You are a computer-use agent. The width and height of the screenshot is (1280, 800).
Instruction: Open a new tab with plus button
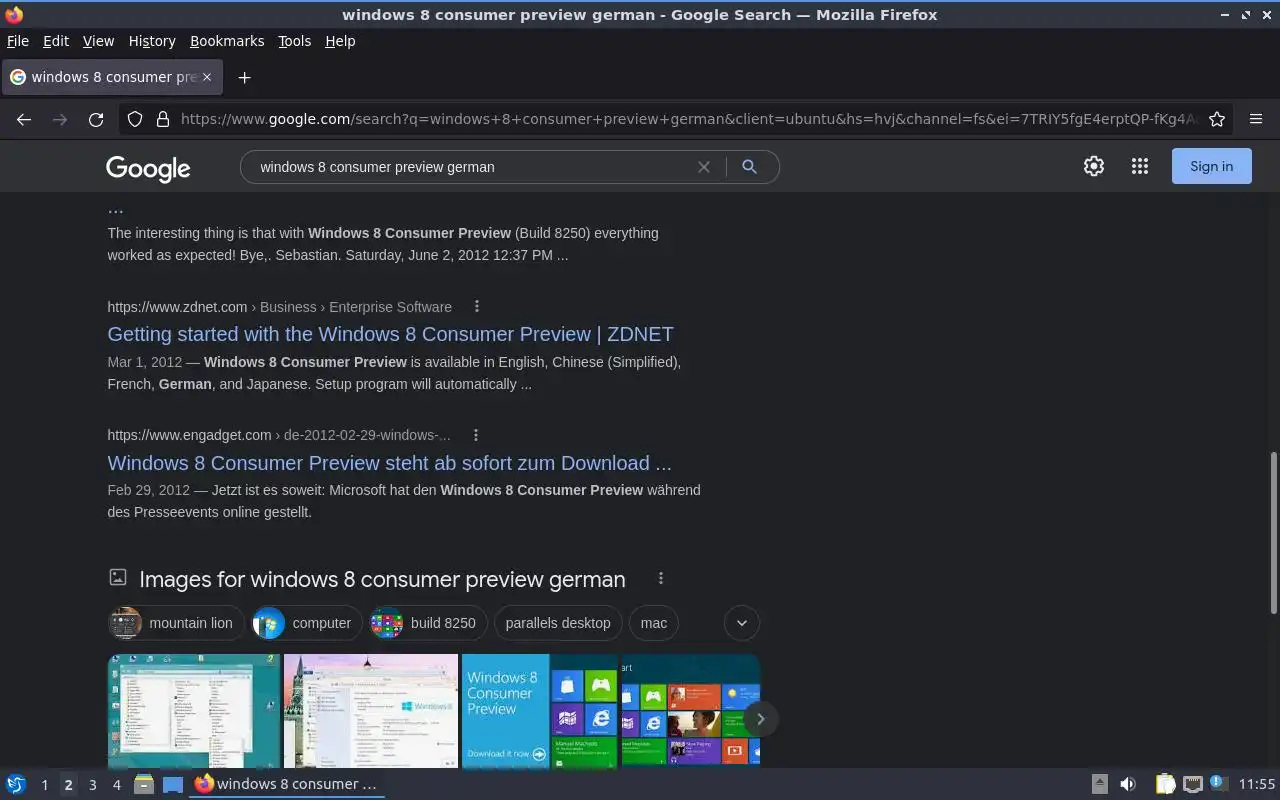click(244, 77)
